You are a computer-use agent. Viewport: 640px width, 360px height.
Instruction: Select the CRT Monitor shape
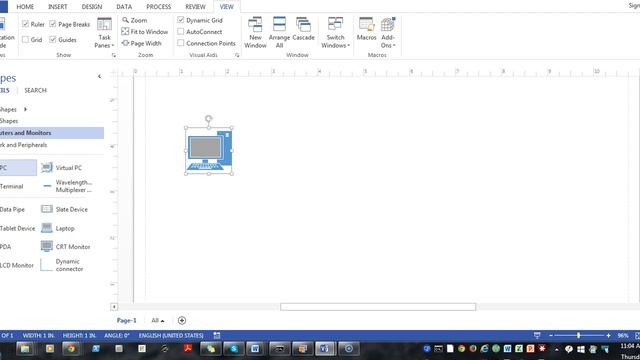(x=65, y=247)
